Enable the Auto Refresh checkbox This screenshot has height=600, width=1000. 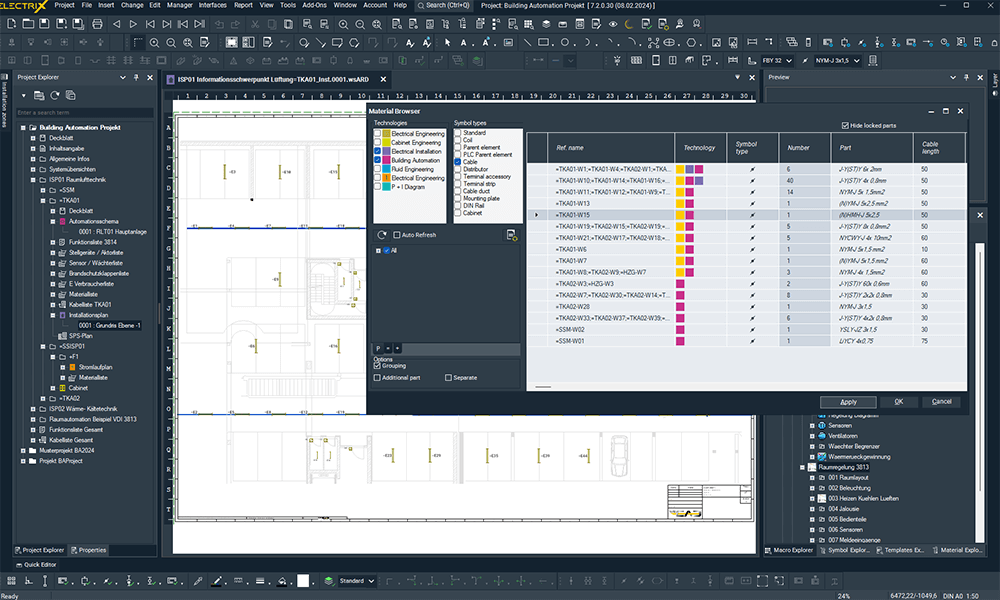click(x=396, y=235)
